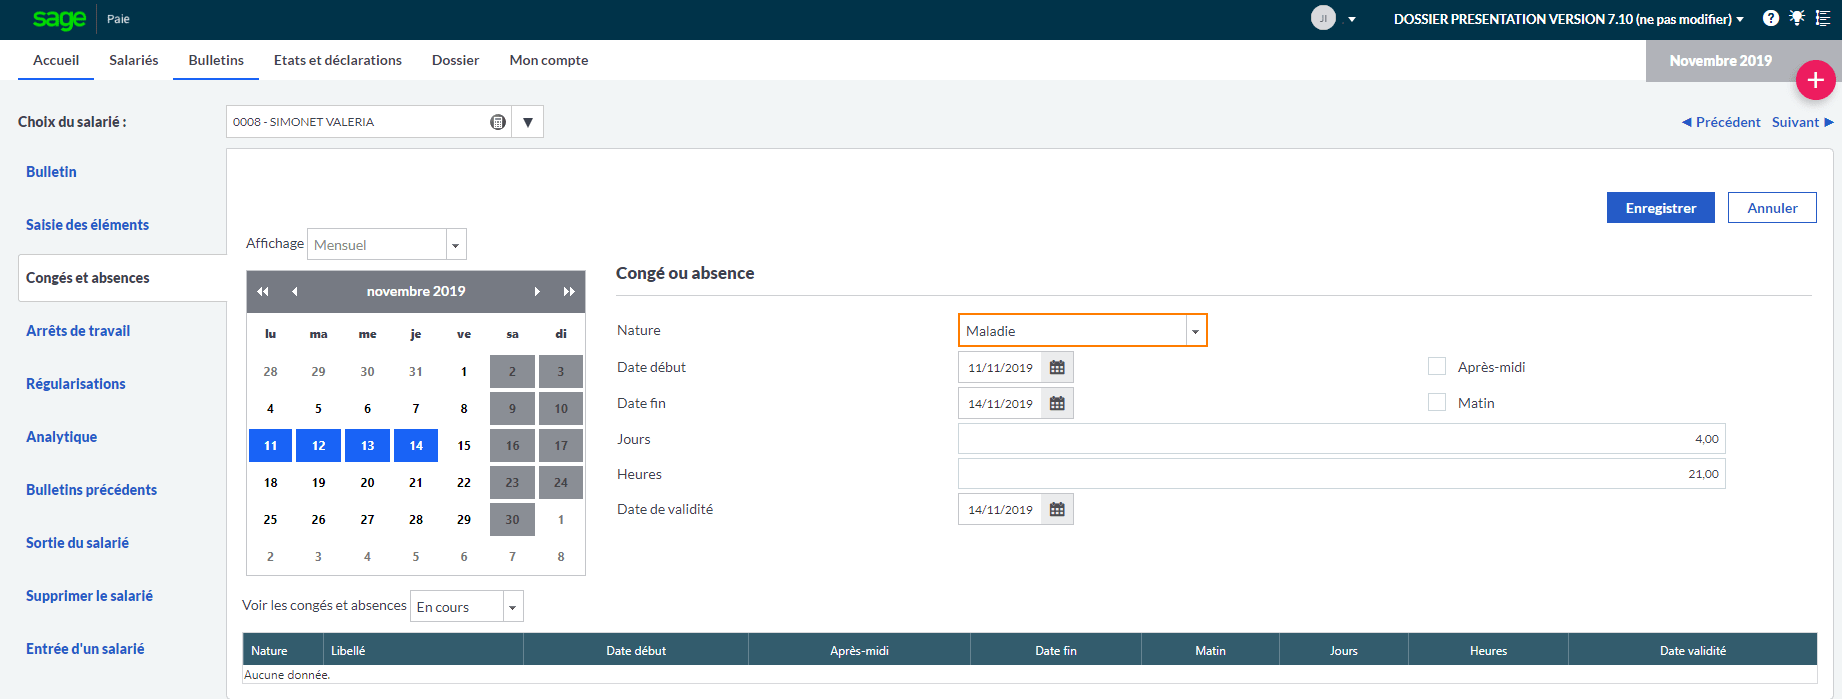Click the Heures value field
The height and width of the screenshot is (699, 1842).
click(1342, 474)
